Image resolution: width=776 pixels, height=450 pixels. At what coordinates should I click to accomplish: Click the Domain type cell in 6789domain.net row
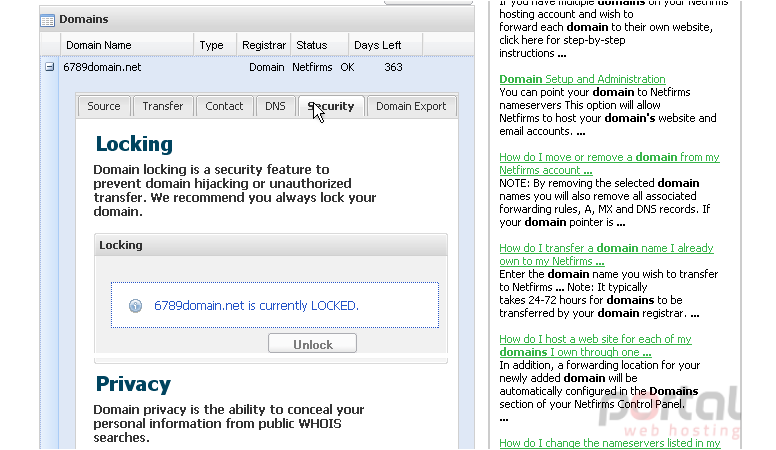[267, 67]
